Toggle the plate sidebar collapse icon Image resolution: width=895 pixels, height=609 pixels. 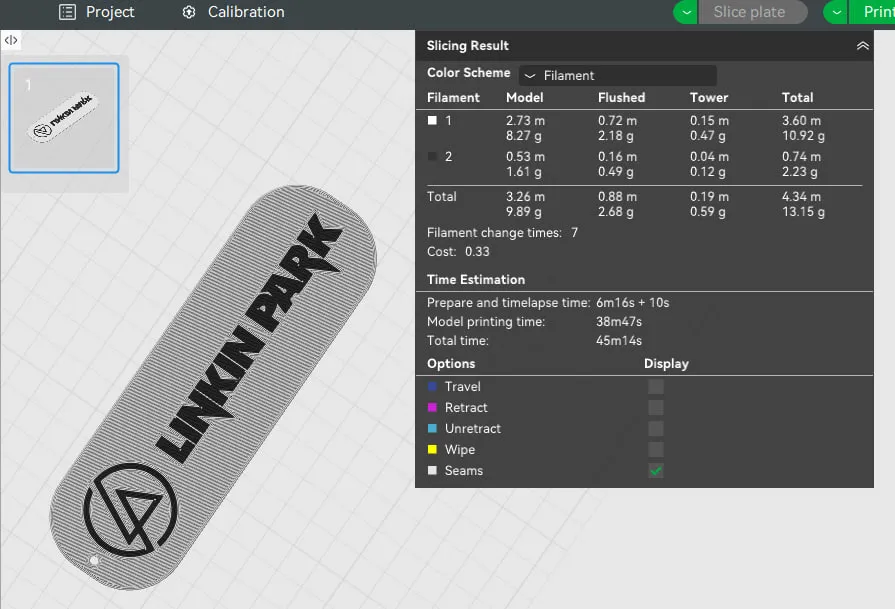click(x=11, y=40)
